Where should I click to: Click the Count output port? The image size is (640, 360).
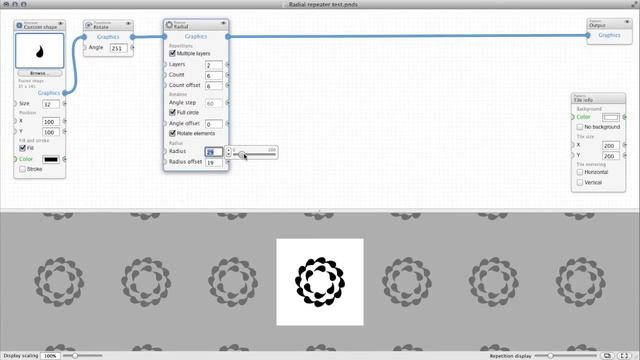228,75
